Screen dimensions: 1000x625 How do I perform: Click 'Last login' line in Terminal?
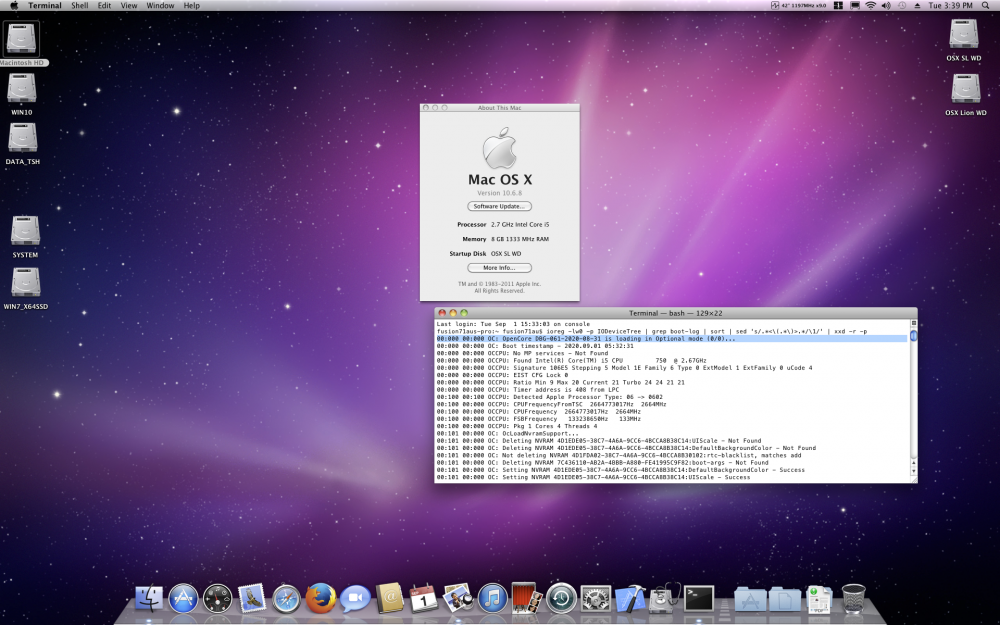[513, 324]
